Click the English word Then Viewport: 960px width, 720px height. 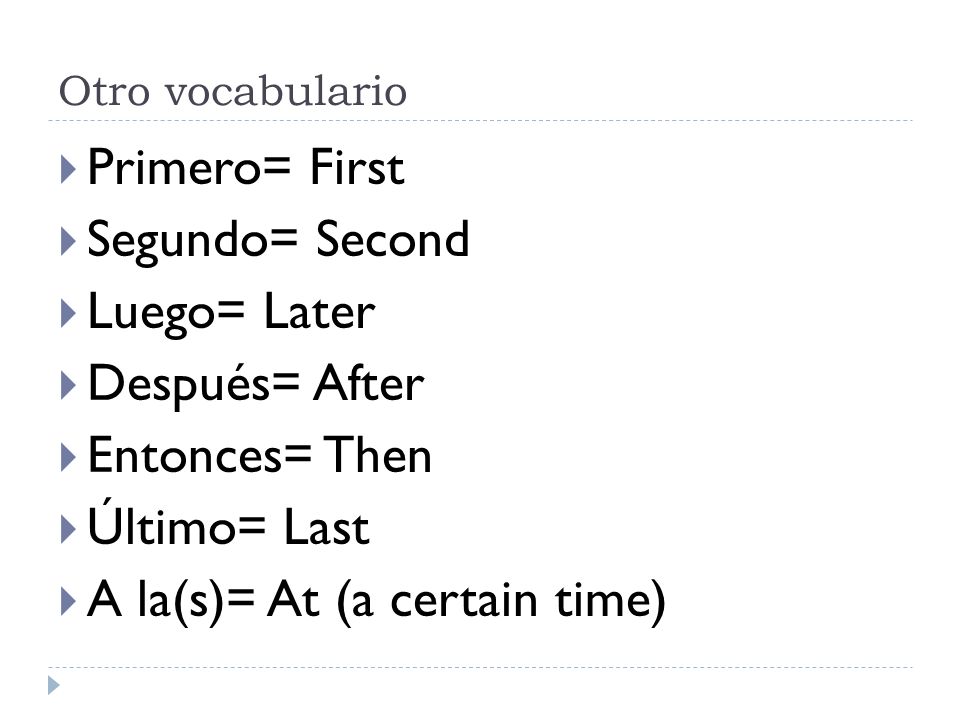pyautogui.click(x=377, y=456)
